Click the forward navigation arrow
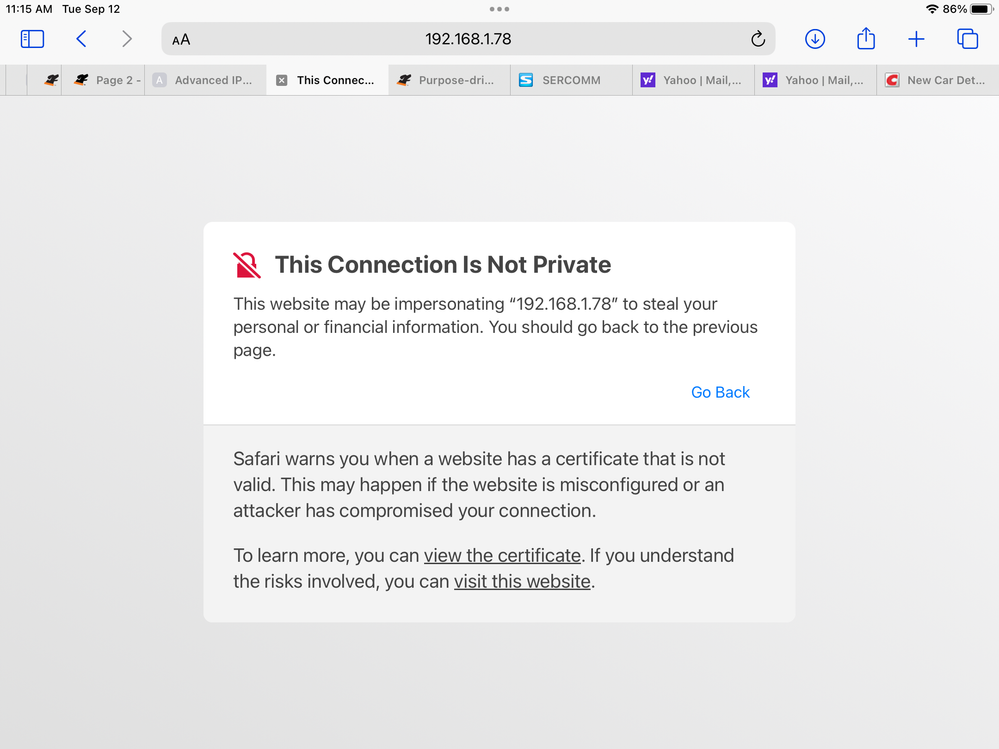 point(126,39)
